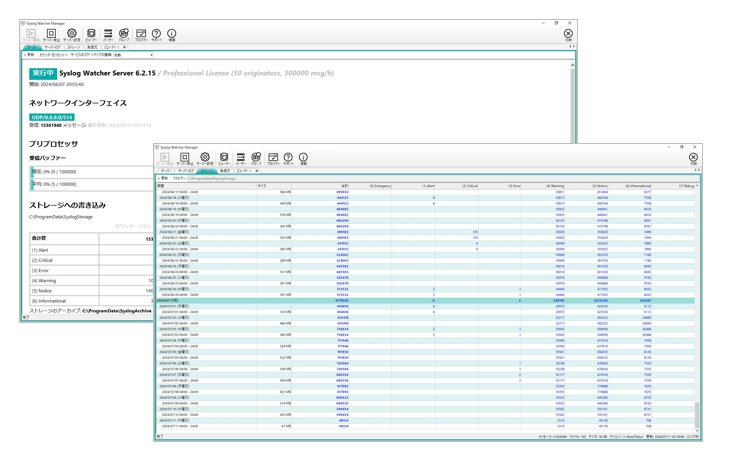
Task: Click average receive buffer progress bar
Action: coord(92,184)
